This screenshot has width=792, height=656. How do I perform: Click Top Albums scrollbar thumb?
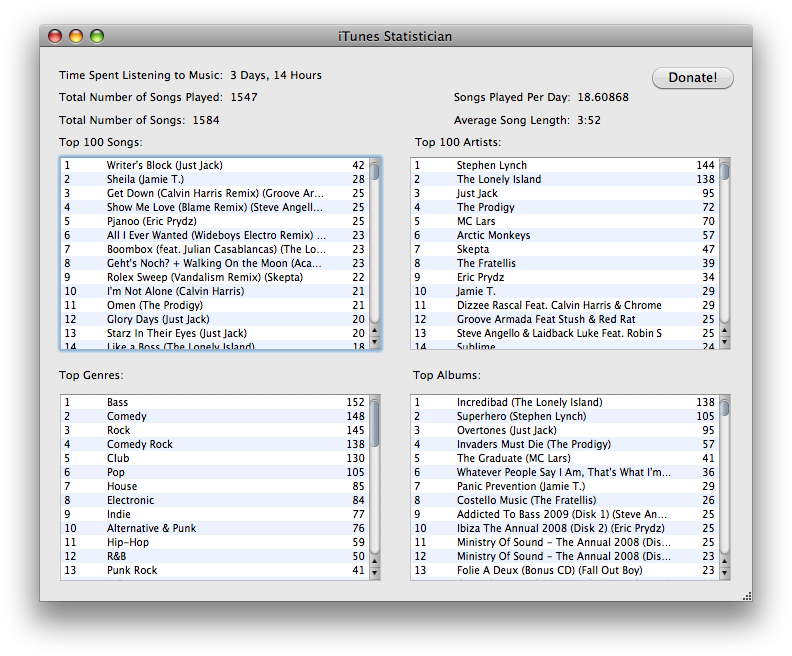[724, 407]
